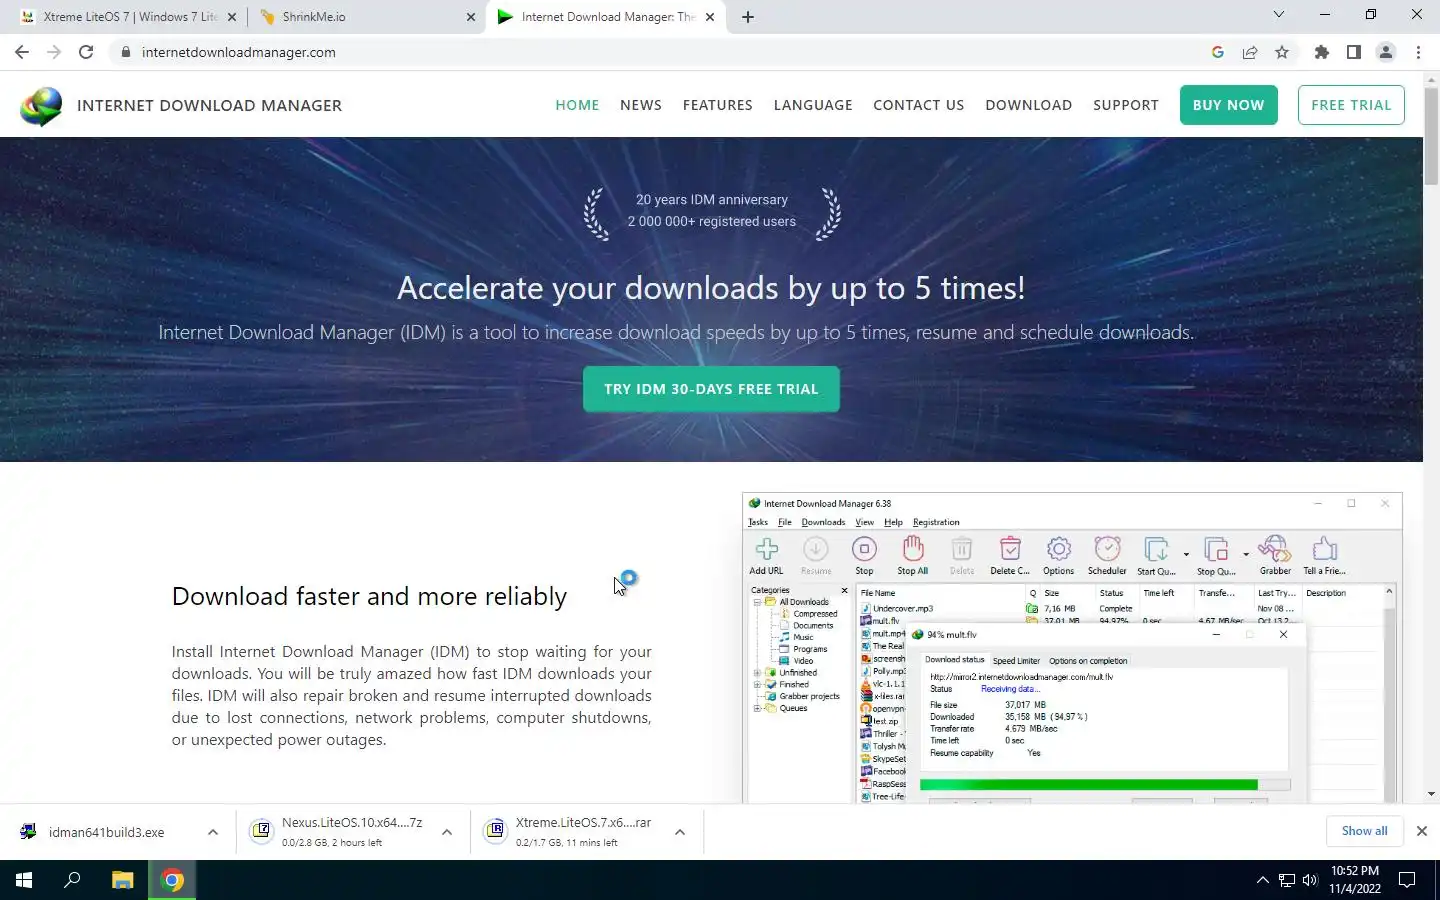The height and width of the screenshot is (900, 1440).
Task: Reload the page with refresh icon
Action: [86, 52]
